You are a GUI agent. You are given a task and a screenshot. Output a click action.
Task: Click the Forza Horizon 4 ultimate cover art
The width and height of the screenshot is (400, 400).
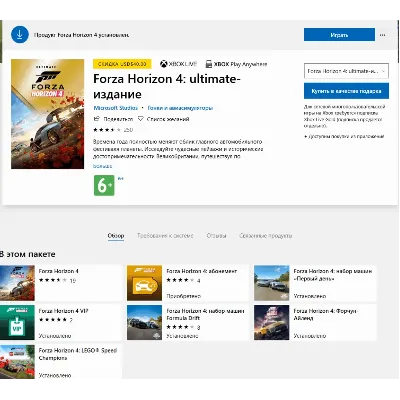tap(47, 114)
